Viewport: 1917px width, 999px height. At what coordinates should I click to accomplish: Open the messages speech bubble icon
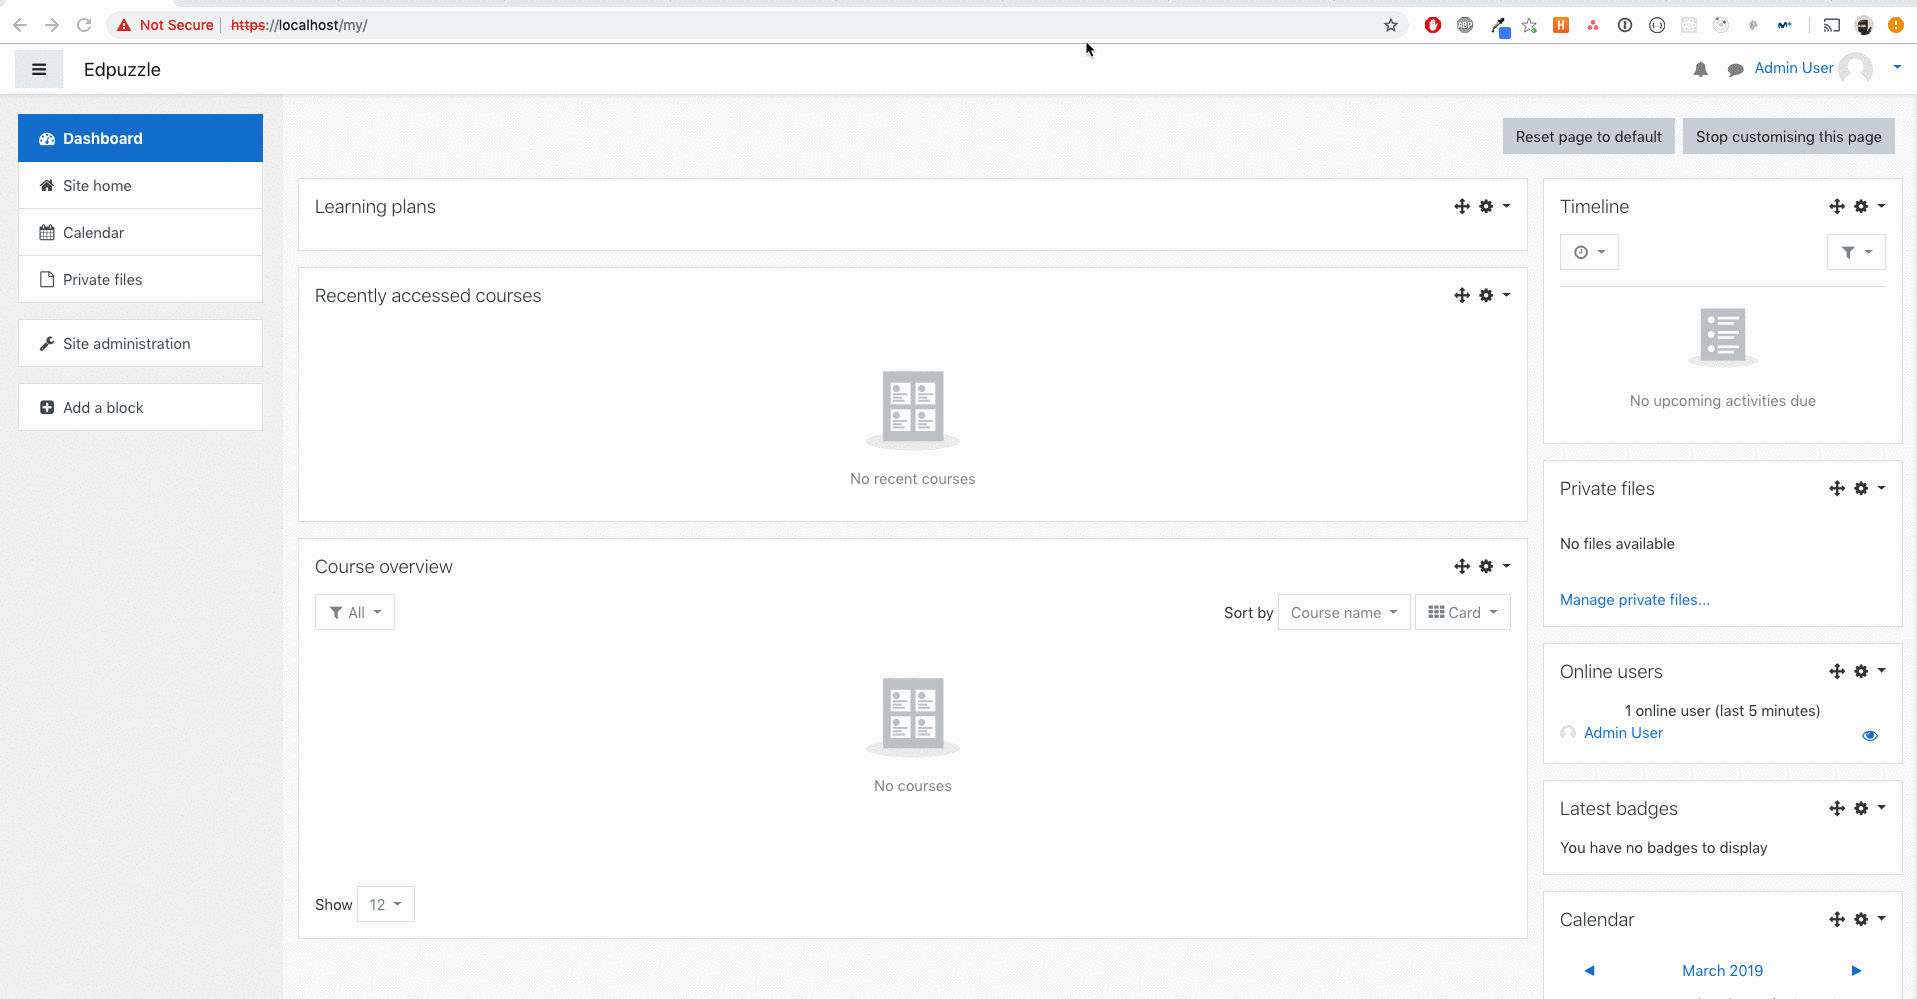(x=1735, y=69)
